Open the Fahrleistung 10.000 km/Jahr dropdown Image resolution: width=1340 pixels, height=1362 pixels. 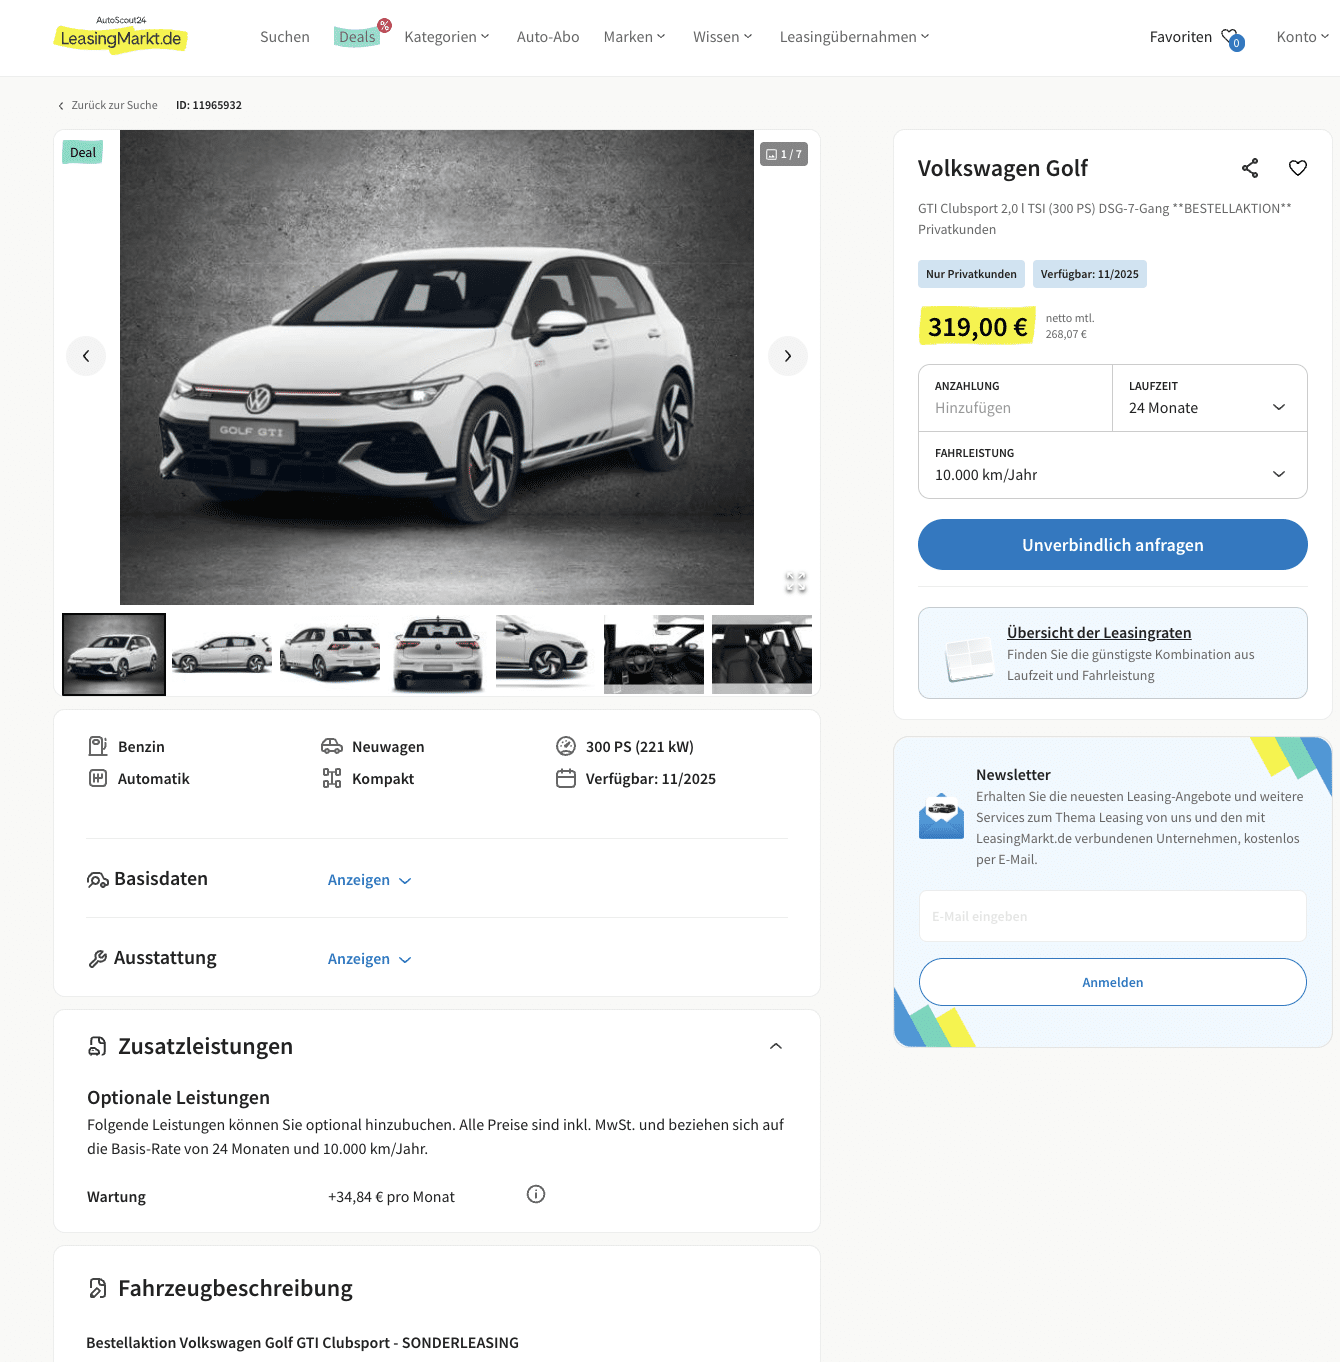[1113, 465]
